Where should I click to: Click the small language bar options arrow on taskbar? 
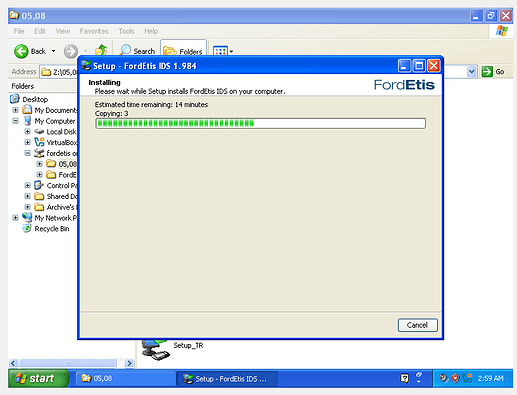[419, 381]
